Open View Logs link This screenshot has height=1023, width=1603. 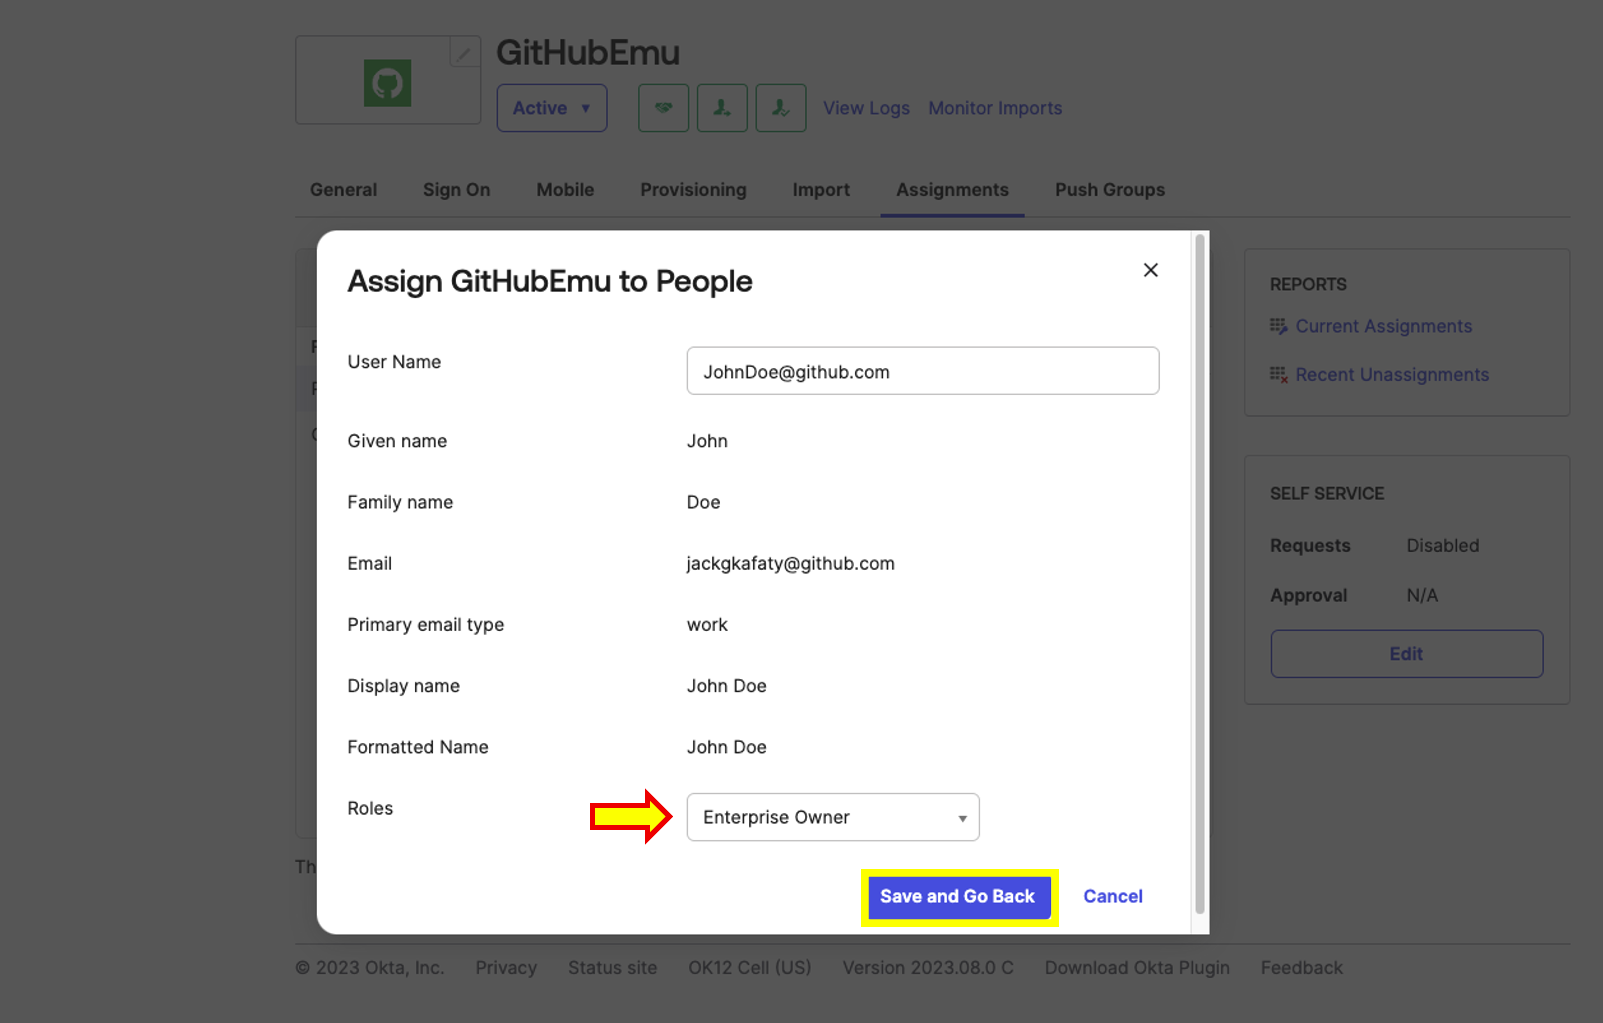[866, 108]
